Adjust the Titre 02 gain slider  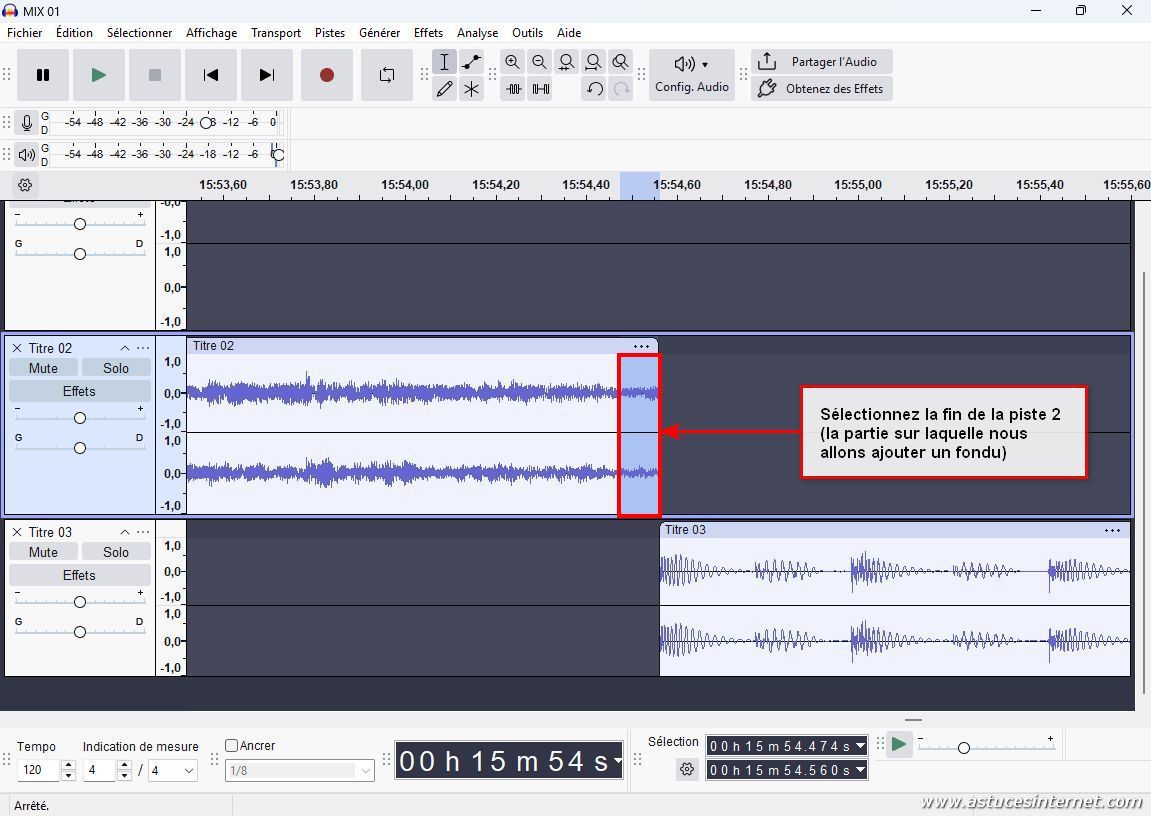point(79,418)
